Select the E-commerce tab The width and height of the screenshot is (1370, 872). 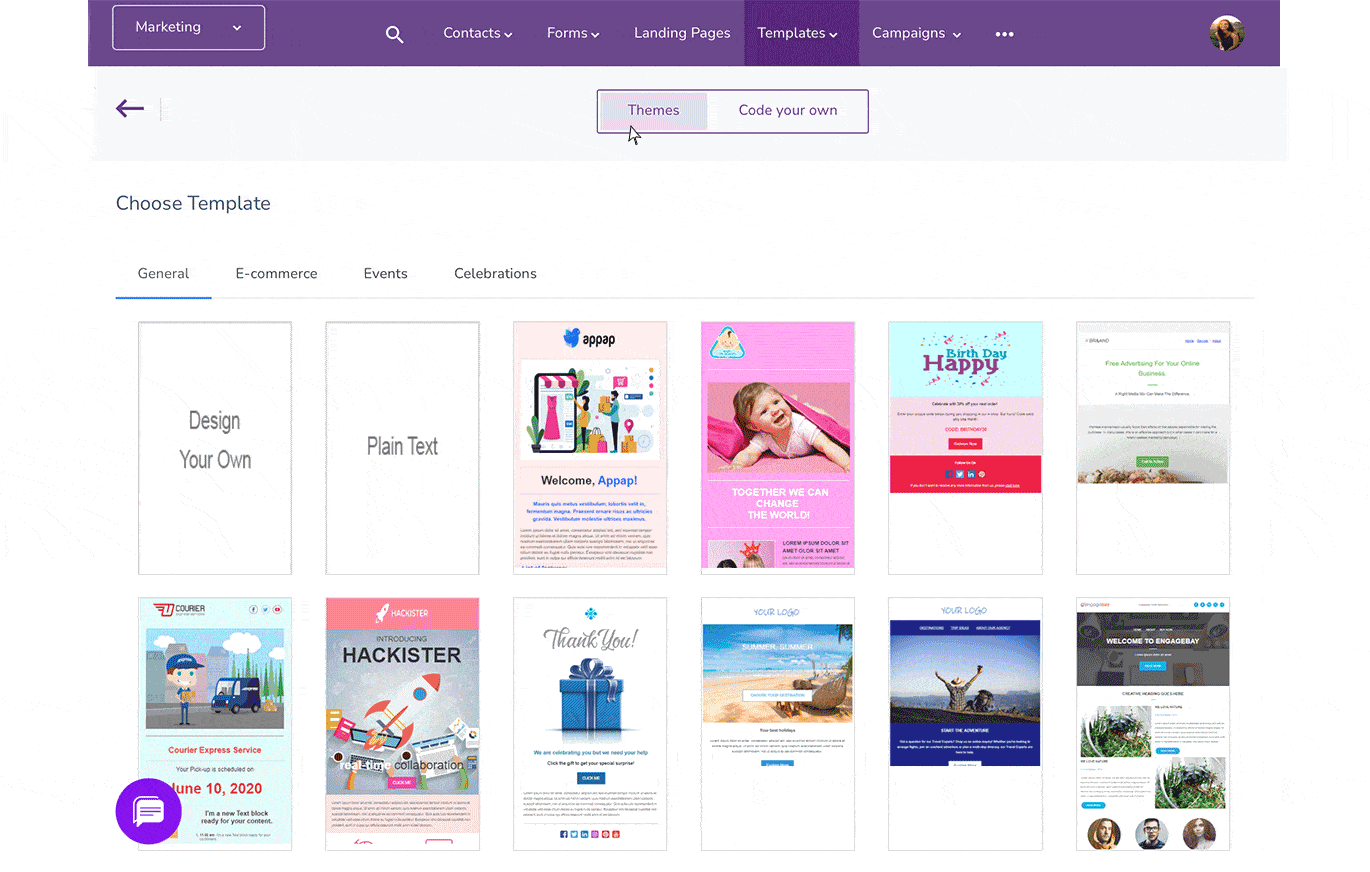(276, 273)
